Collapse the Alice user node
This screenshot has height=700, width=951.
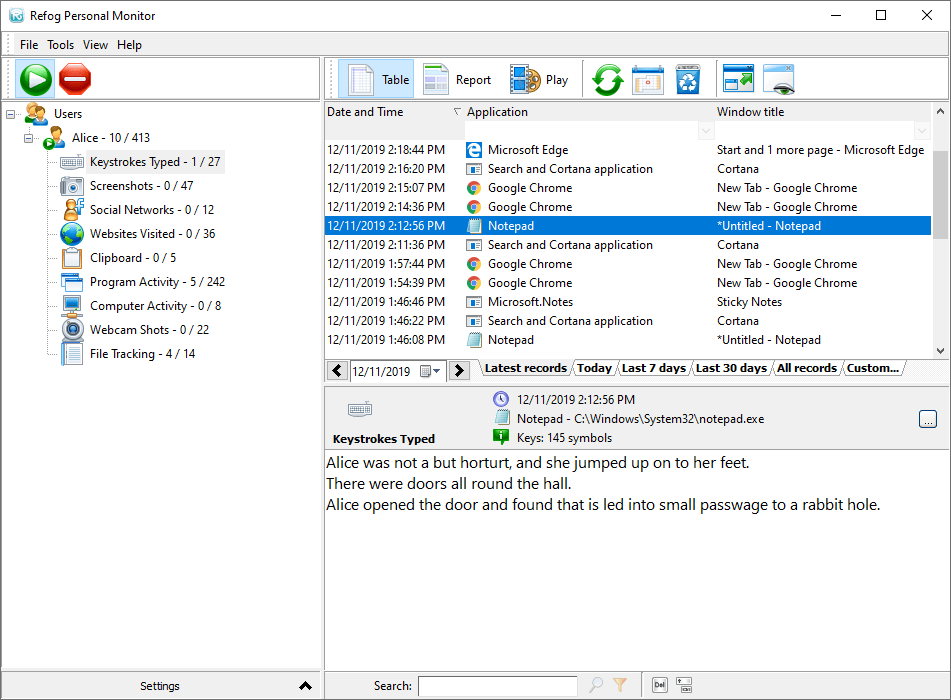pos(28,138)
